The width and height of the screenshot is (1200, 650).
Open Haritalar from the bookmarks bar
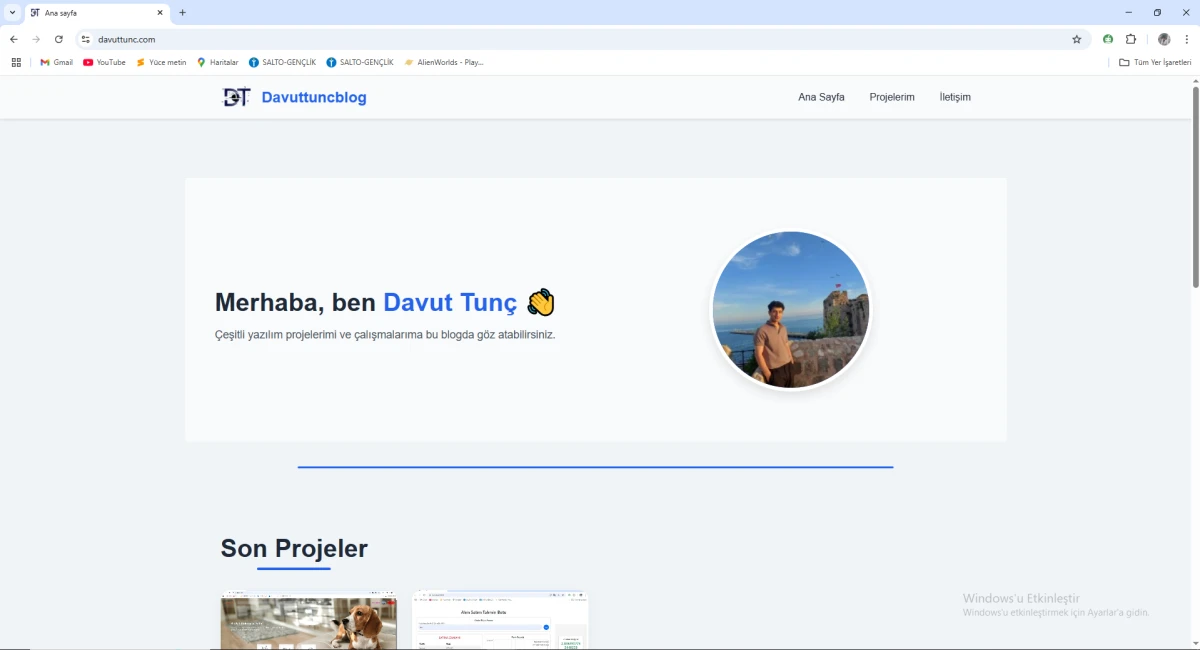[218, 62]
